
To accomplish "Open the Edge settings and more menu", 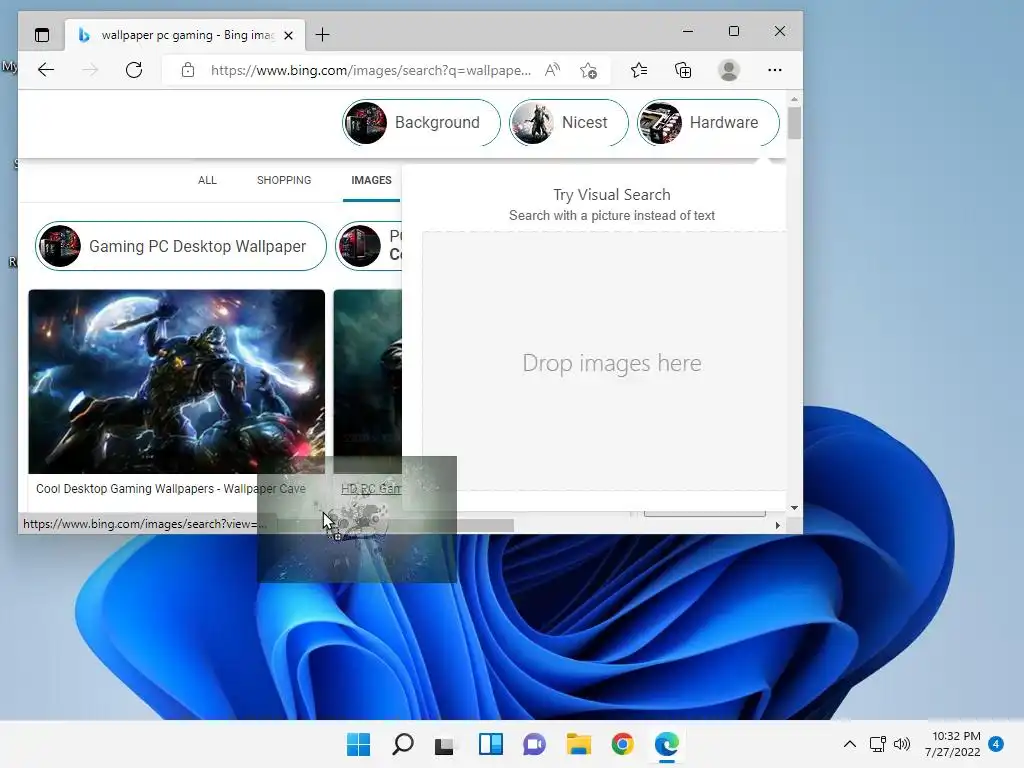I will click(775, 70).
